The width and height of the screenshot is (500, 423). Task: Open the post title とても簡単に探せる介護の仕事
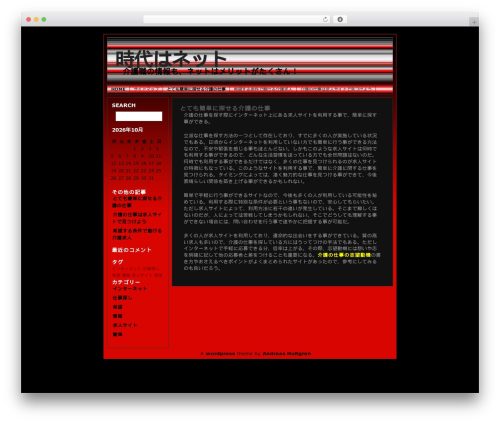point(225,108)
